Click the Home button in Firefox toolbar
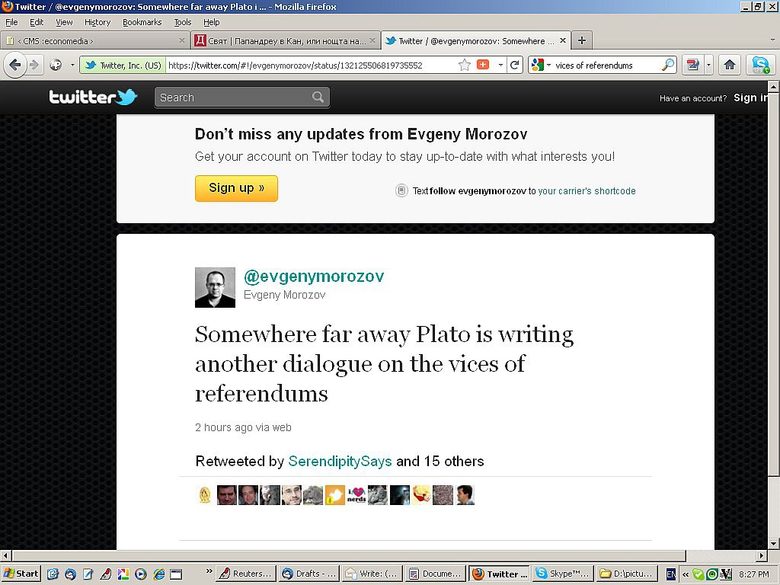This screenshot has height=585, width=780. click(729, 65)
